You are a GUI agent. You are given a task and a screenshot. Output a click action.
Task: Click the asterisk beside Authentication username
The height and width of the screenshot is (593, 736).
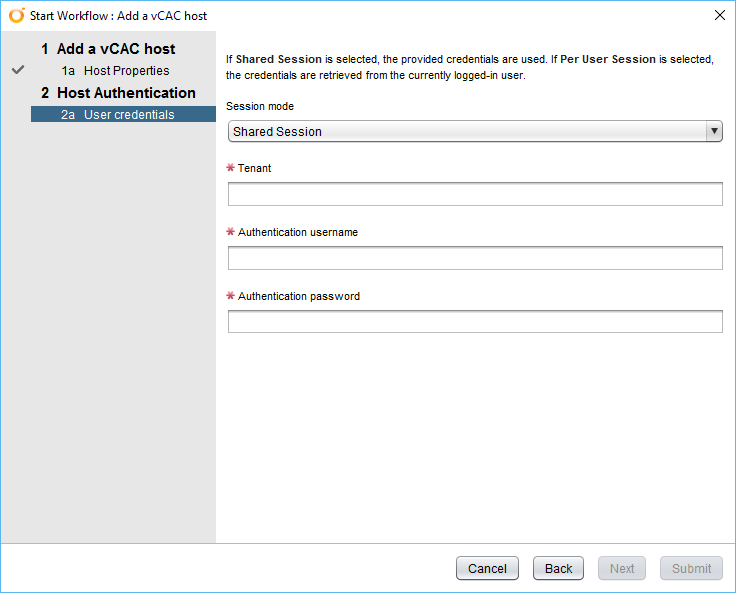pos(231,232)
